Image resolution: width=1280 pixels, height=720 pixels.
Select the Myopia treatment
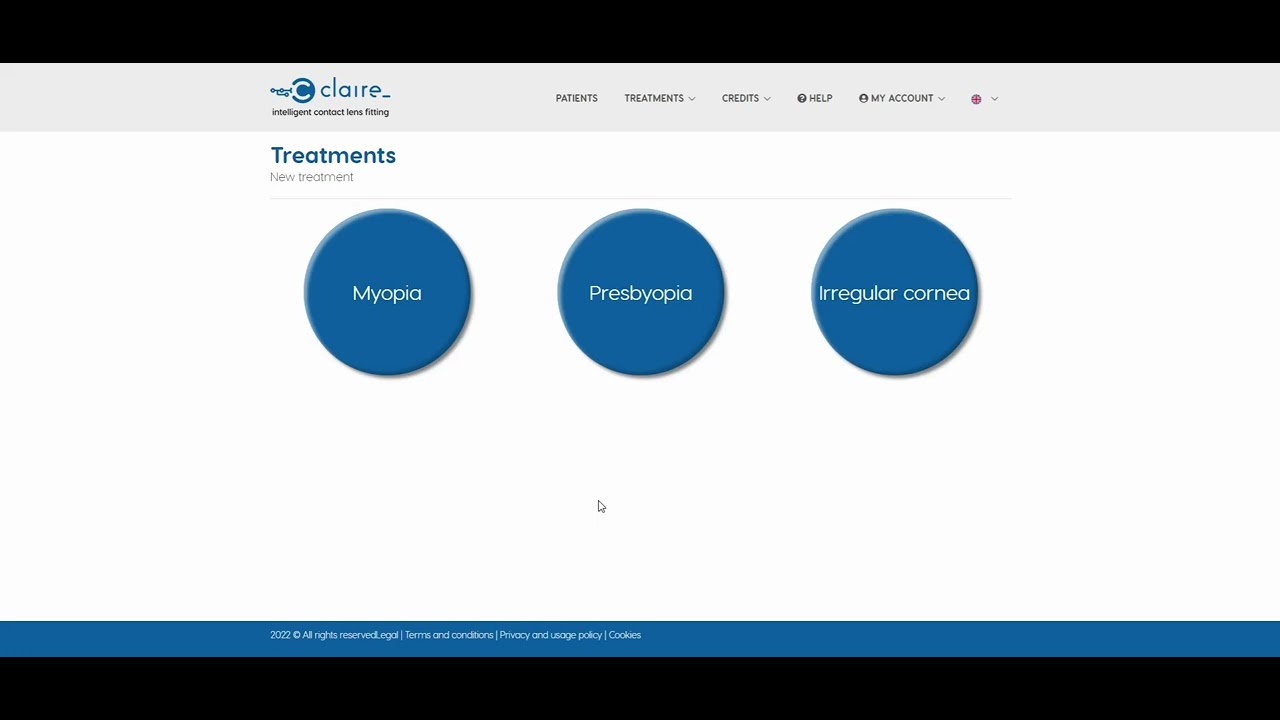point(387,292)
